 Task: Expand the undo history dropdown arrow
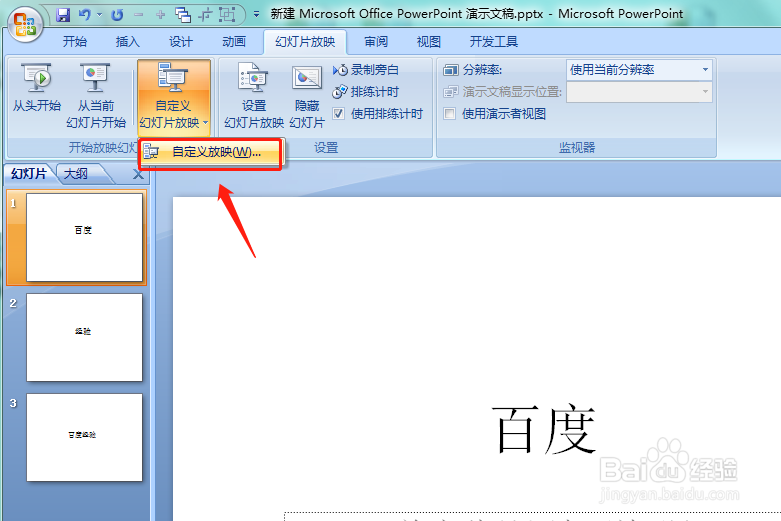click(99, 15)
